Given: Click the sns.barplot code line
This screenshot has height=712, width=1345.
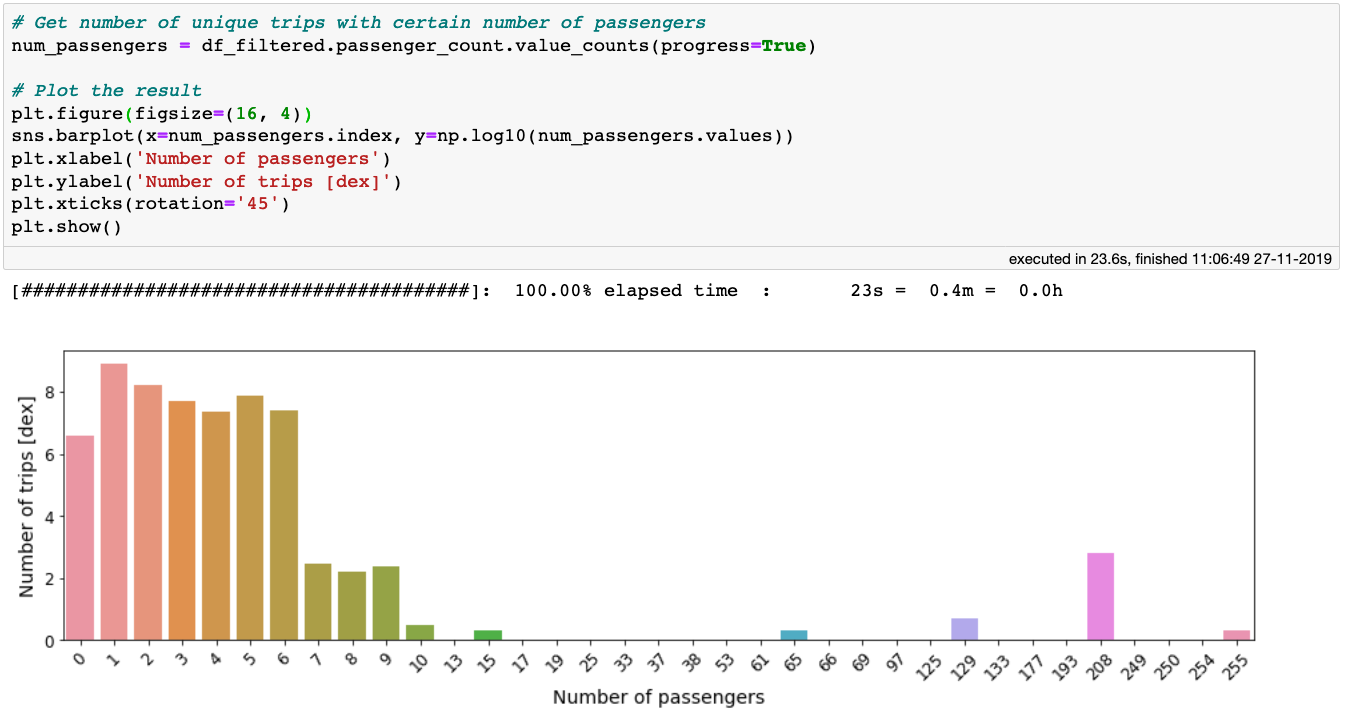Looking at the screenshot, I should 402,135.
